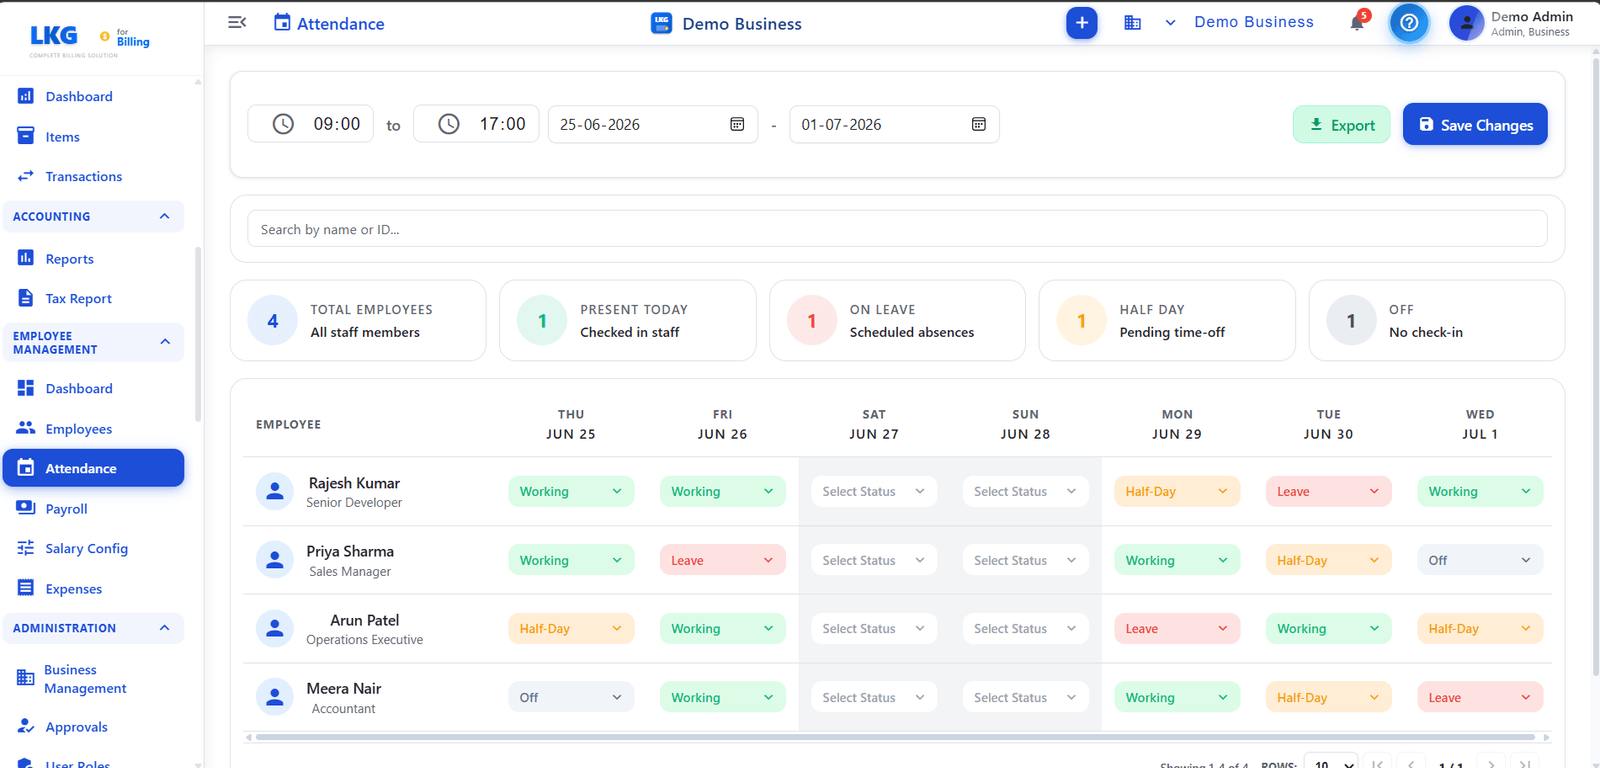Open the Demo Admin profile name
Image resolution: width=1600 pixels, height=768 pixels.
1532,17
